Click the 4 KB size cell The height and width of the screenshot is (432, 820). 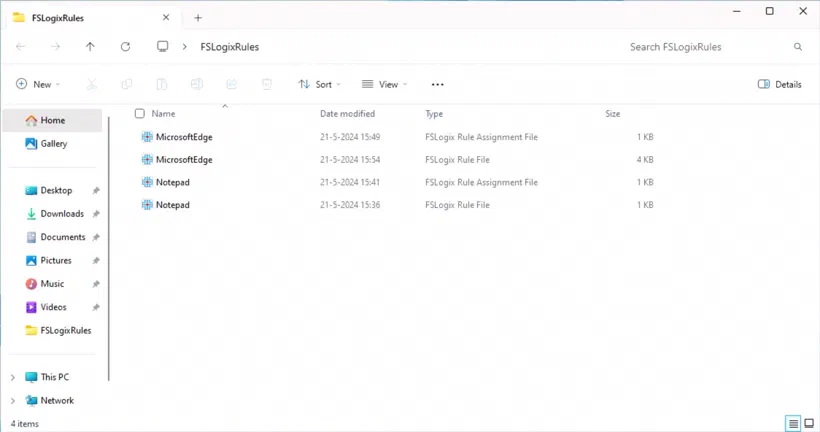(x=645, y=160)
